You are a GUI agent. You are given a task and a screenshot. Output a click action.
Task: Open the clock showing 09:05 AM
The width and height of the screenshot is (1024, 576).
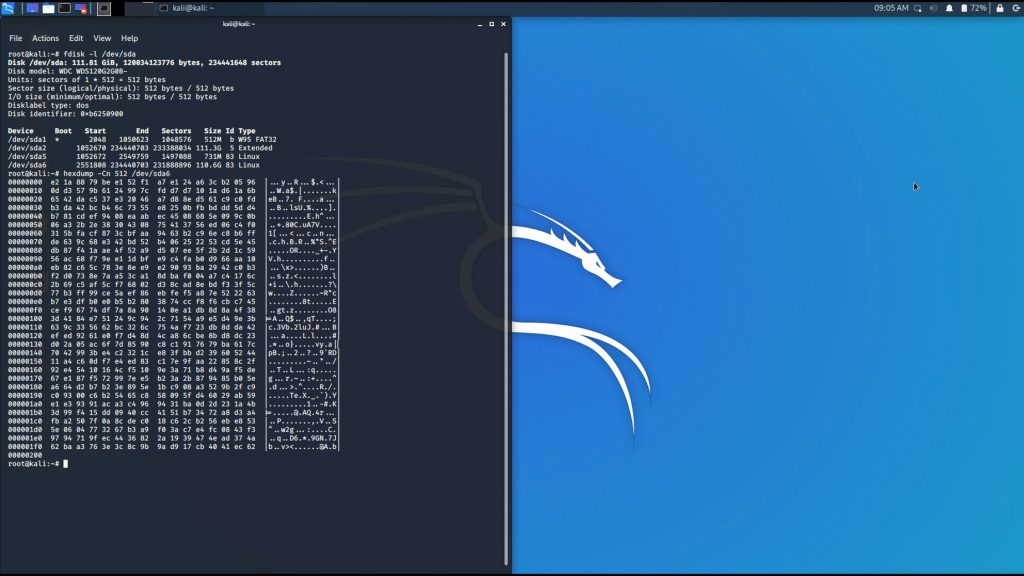point(891,8)
